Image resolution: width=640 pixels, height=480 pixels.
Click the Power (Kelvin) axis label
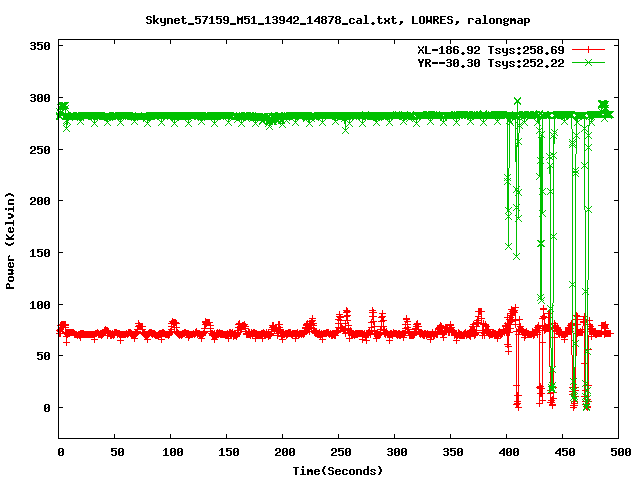[x=10, y=240]
